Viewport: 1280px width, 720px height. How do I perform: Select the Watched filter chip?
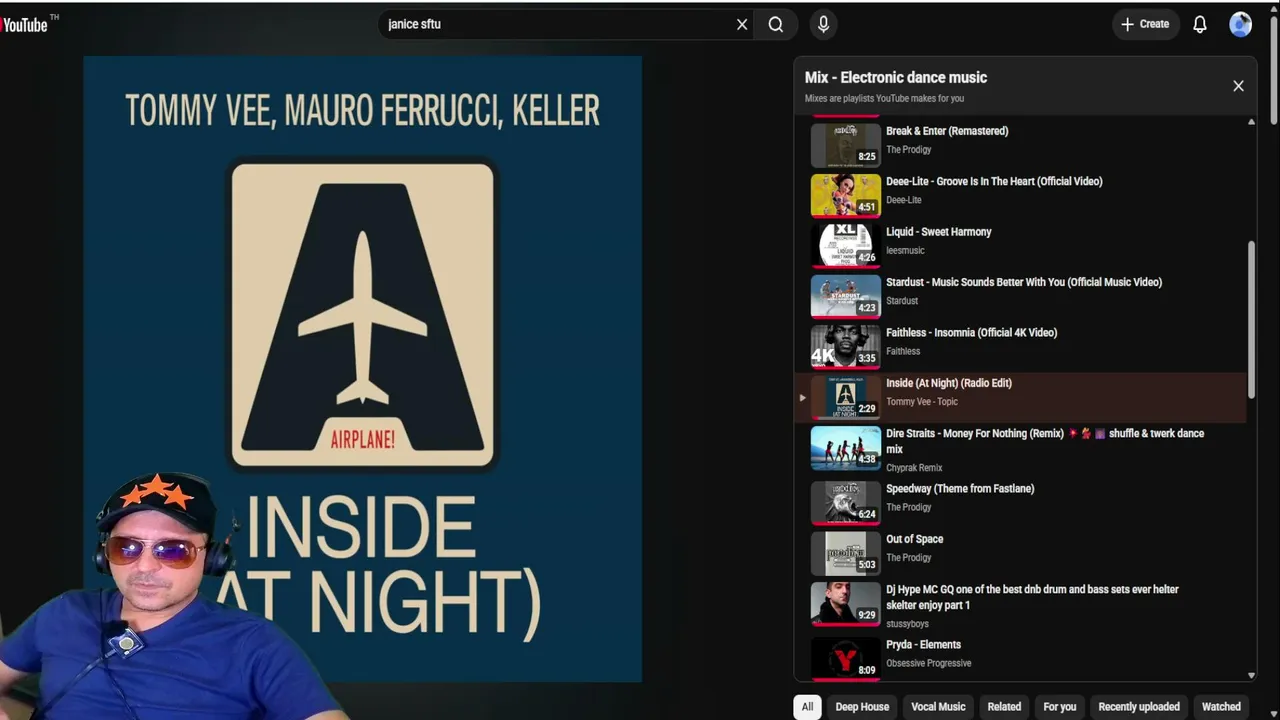tap(1221, 707)
